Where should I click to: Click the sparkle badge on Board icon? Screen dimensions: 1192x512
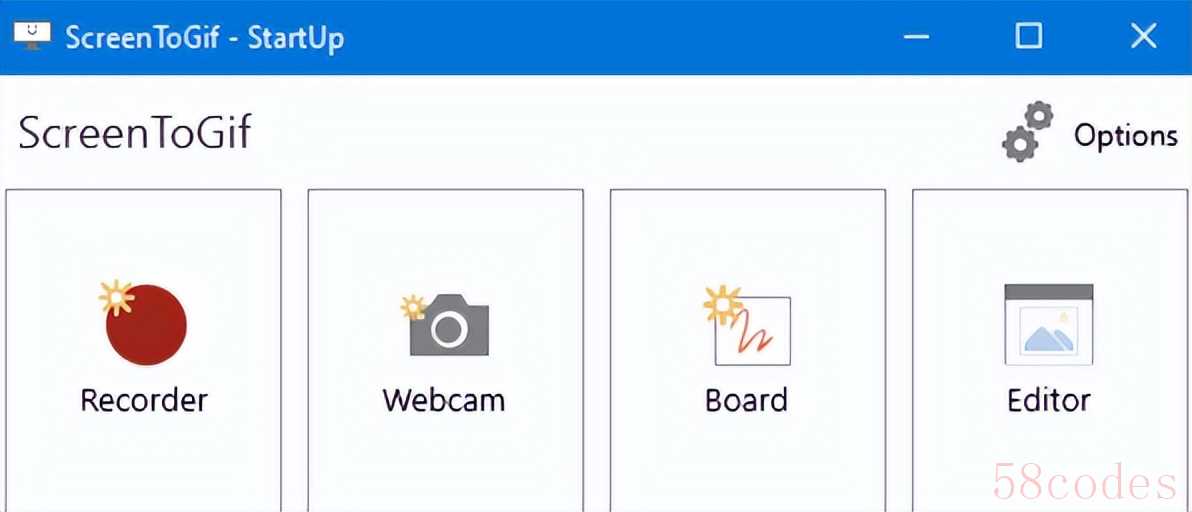point(722,305)
